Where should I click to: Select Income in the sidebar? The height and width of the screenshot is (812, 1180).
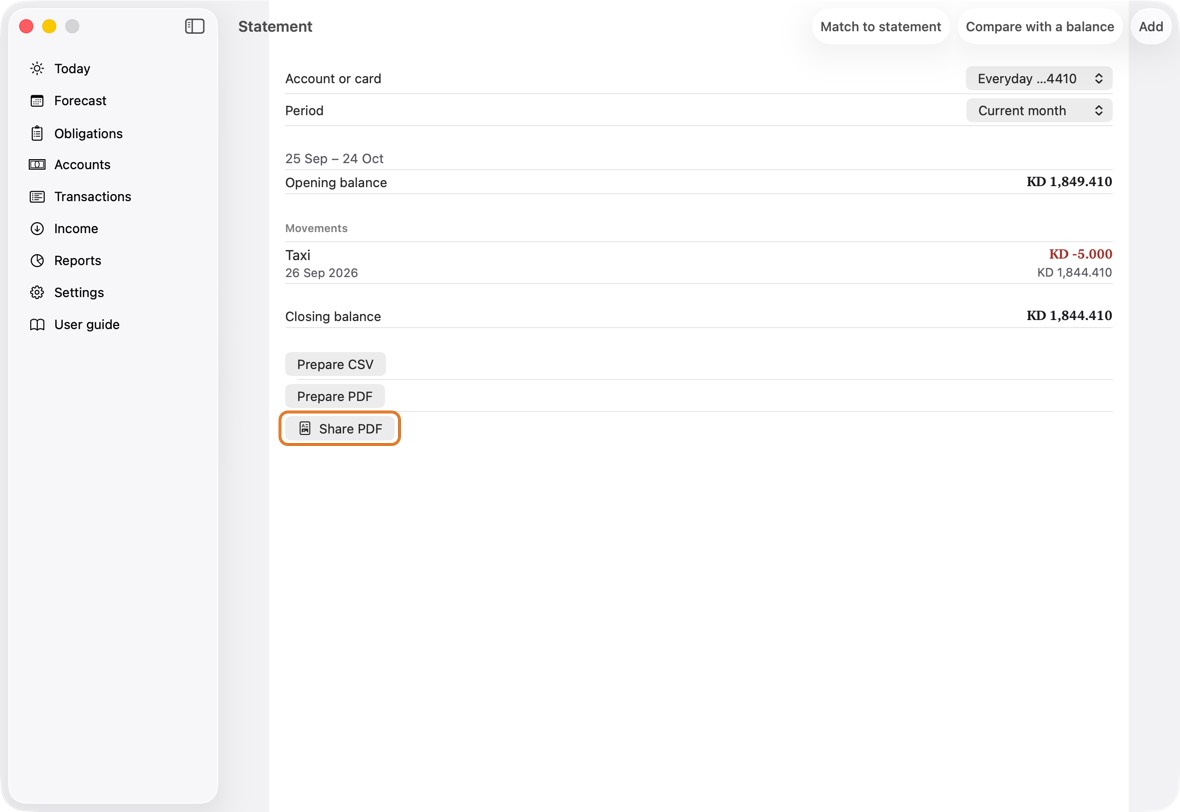click(x=76, y=229)
